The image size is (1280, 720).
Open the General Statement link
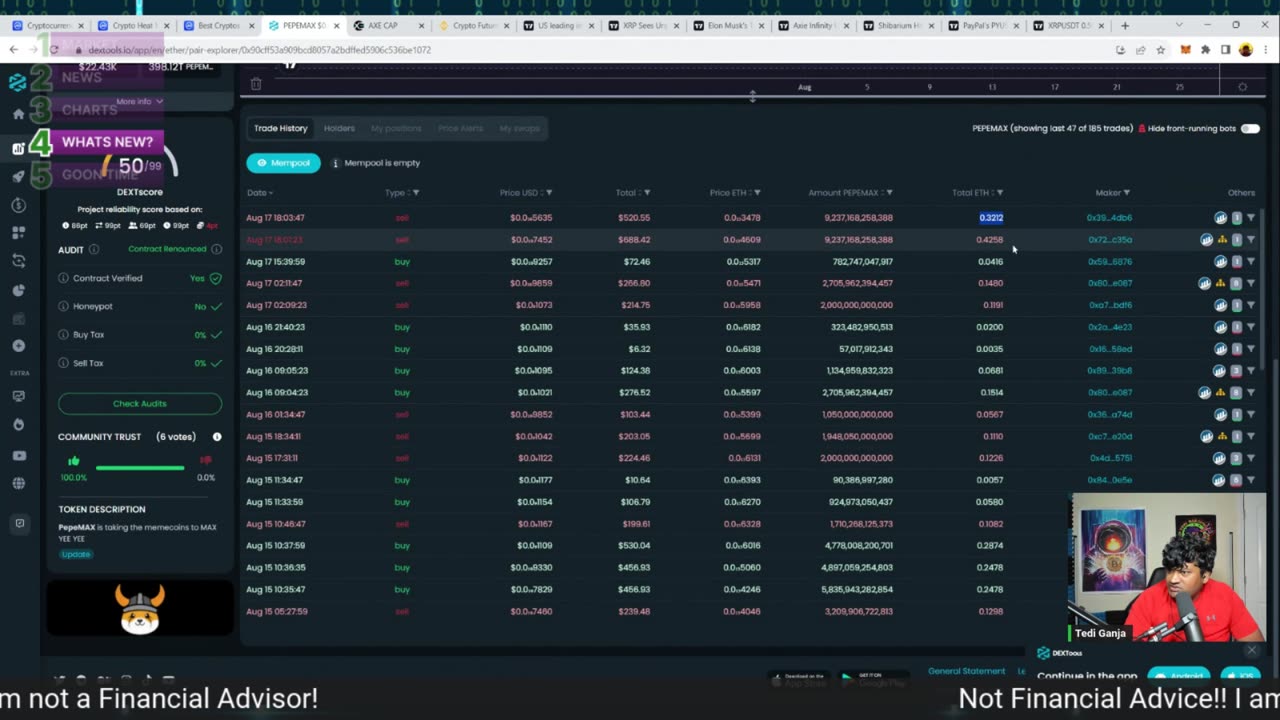click(x=966, y=671)
